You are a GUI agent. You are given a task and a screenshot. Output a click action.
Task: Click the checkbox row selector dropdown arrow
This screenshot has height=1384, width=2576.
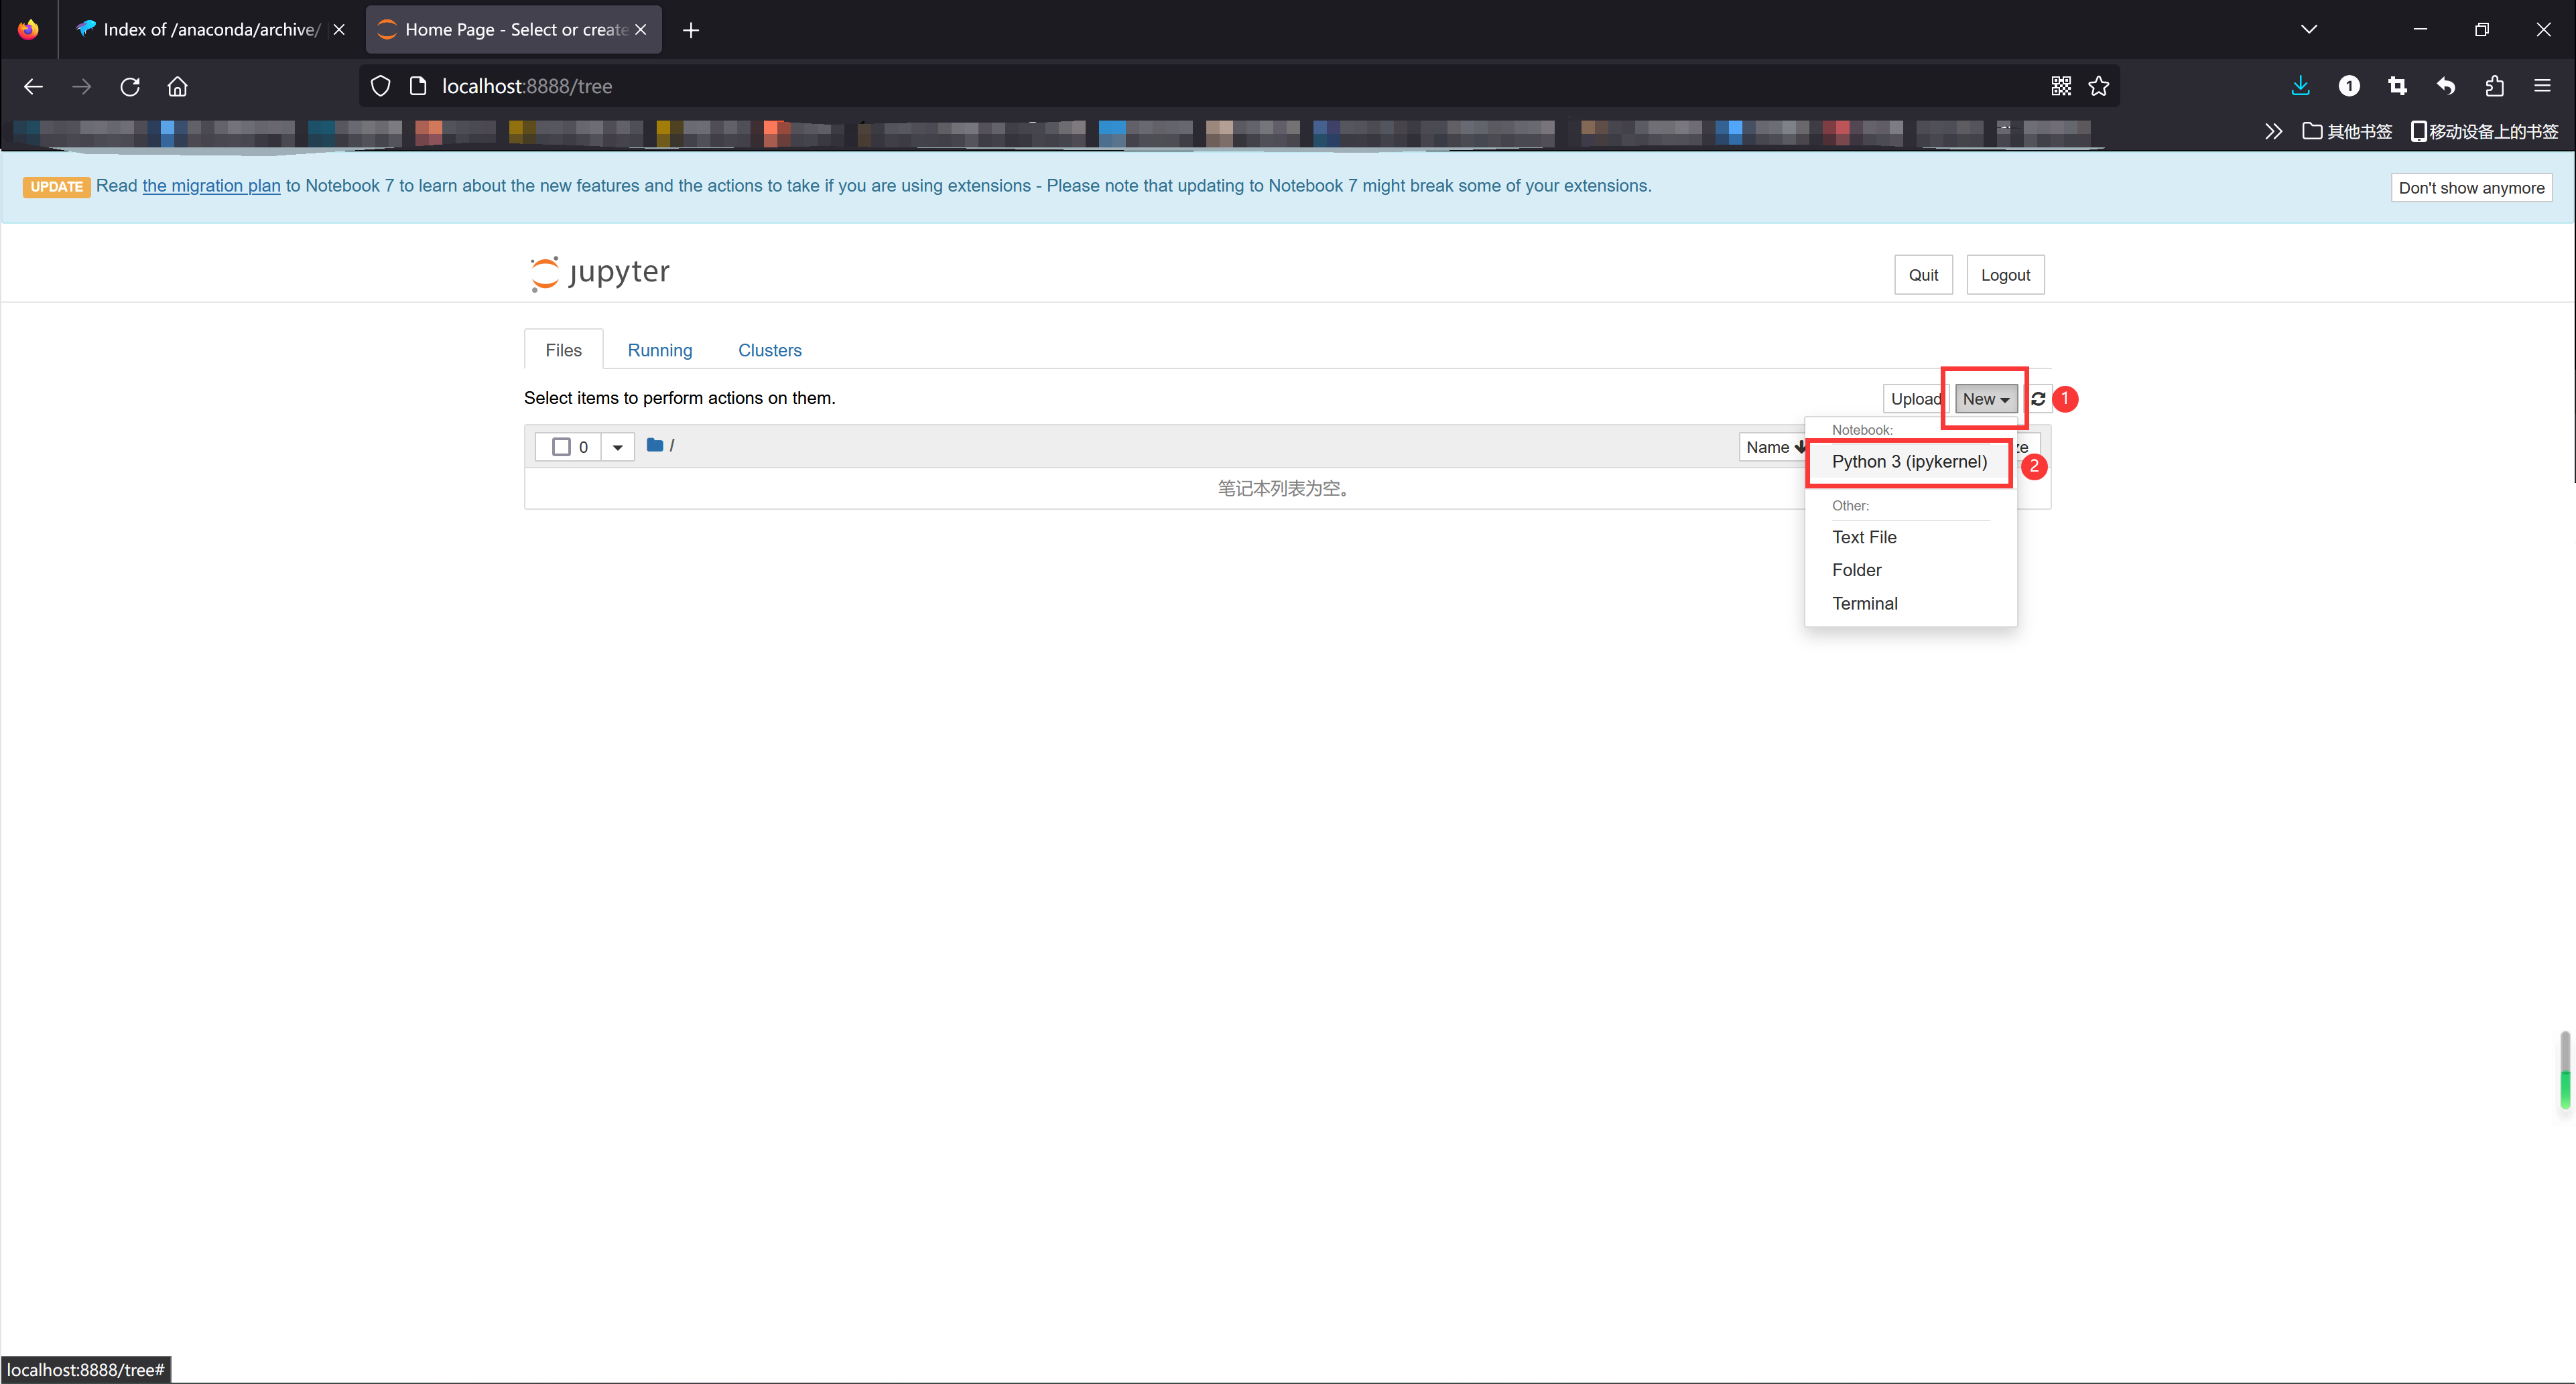coord(617,447)
